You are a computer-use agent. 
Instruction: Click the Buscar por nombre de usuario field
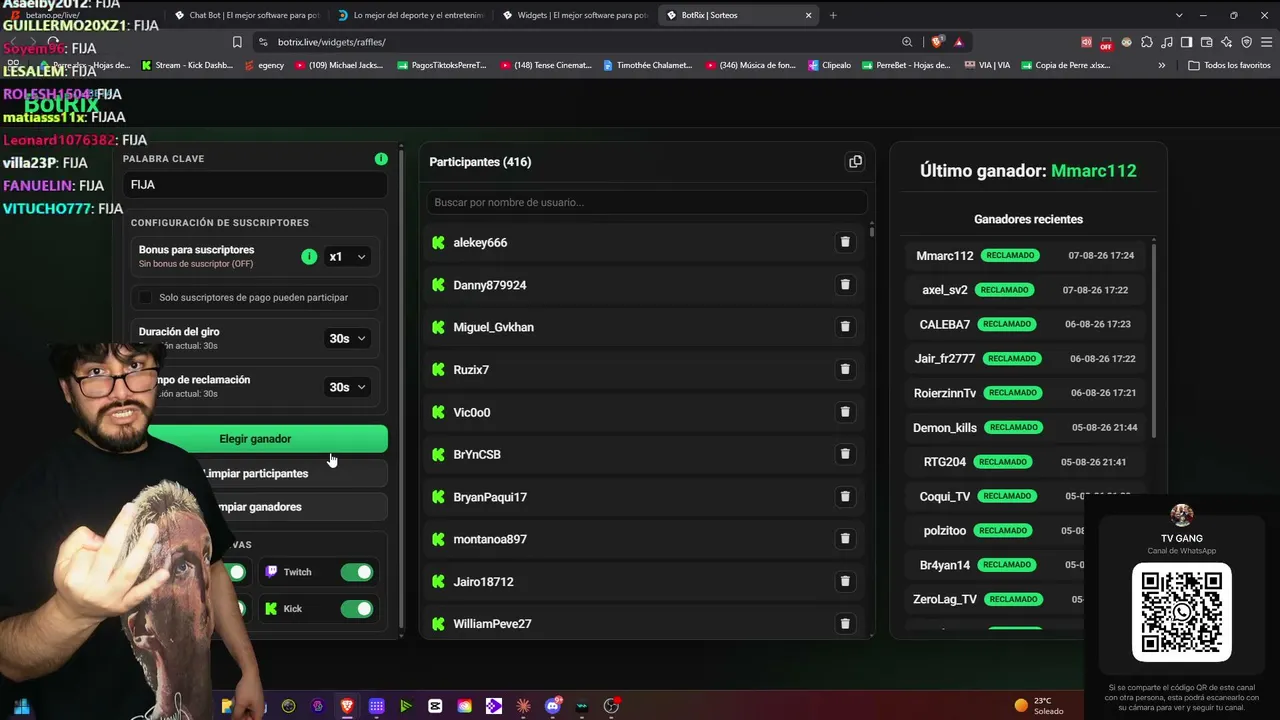coord(647,202)
